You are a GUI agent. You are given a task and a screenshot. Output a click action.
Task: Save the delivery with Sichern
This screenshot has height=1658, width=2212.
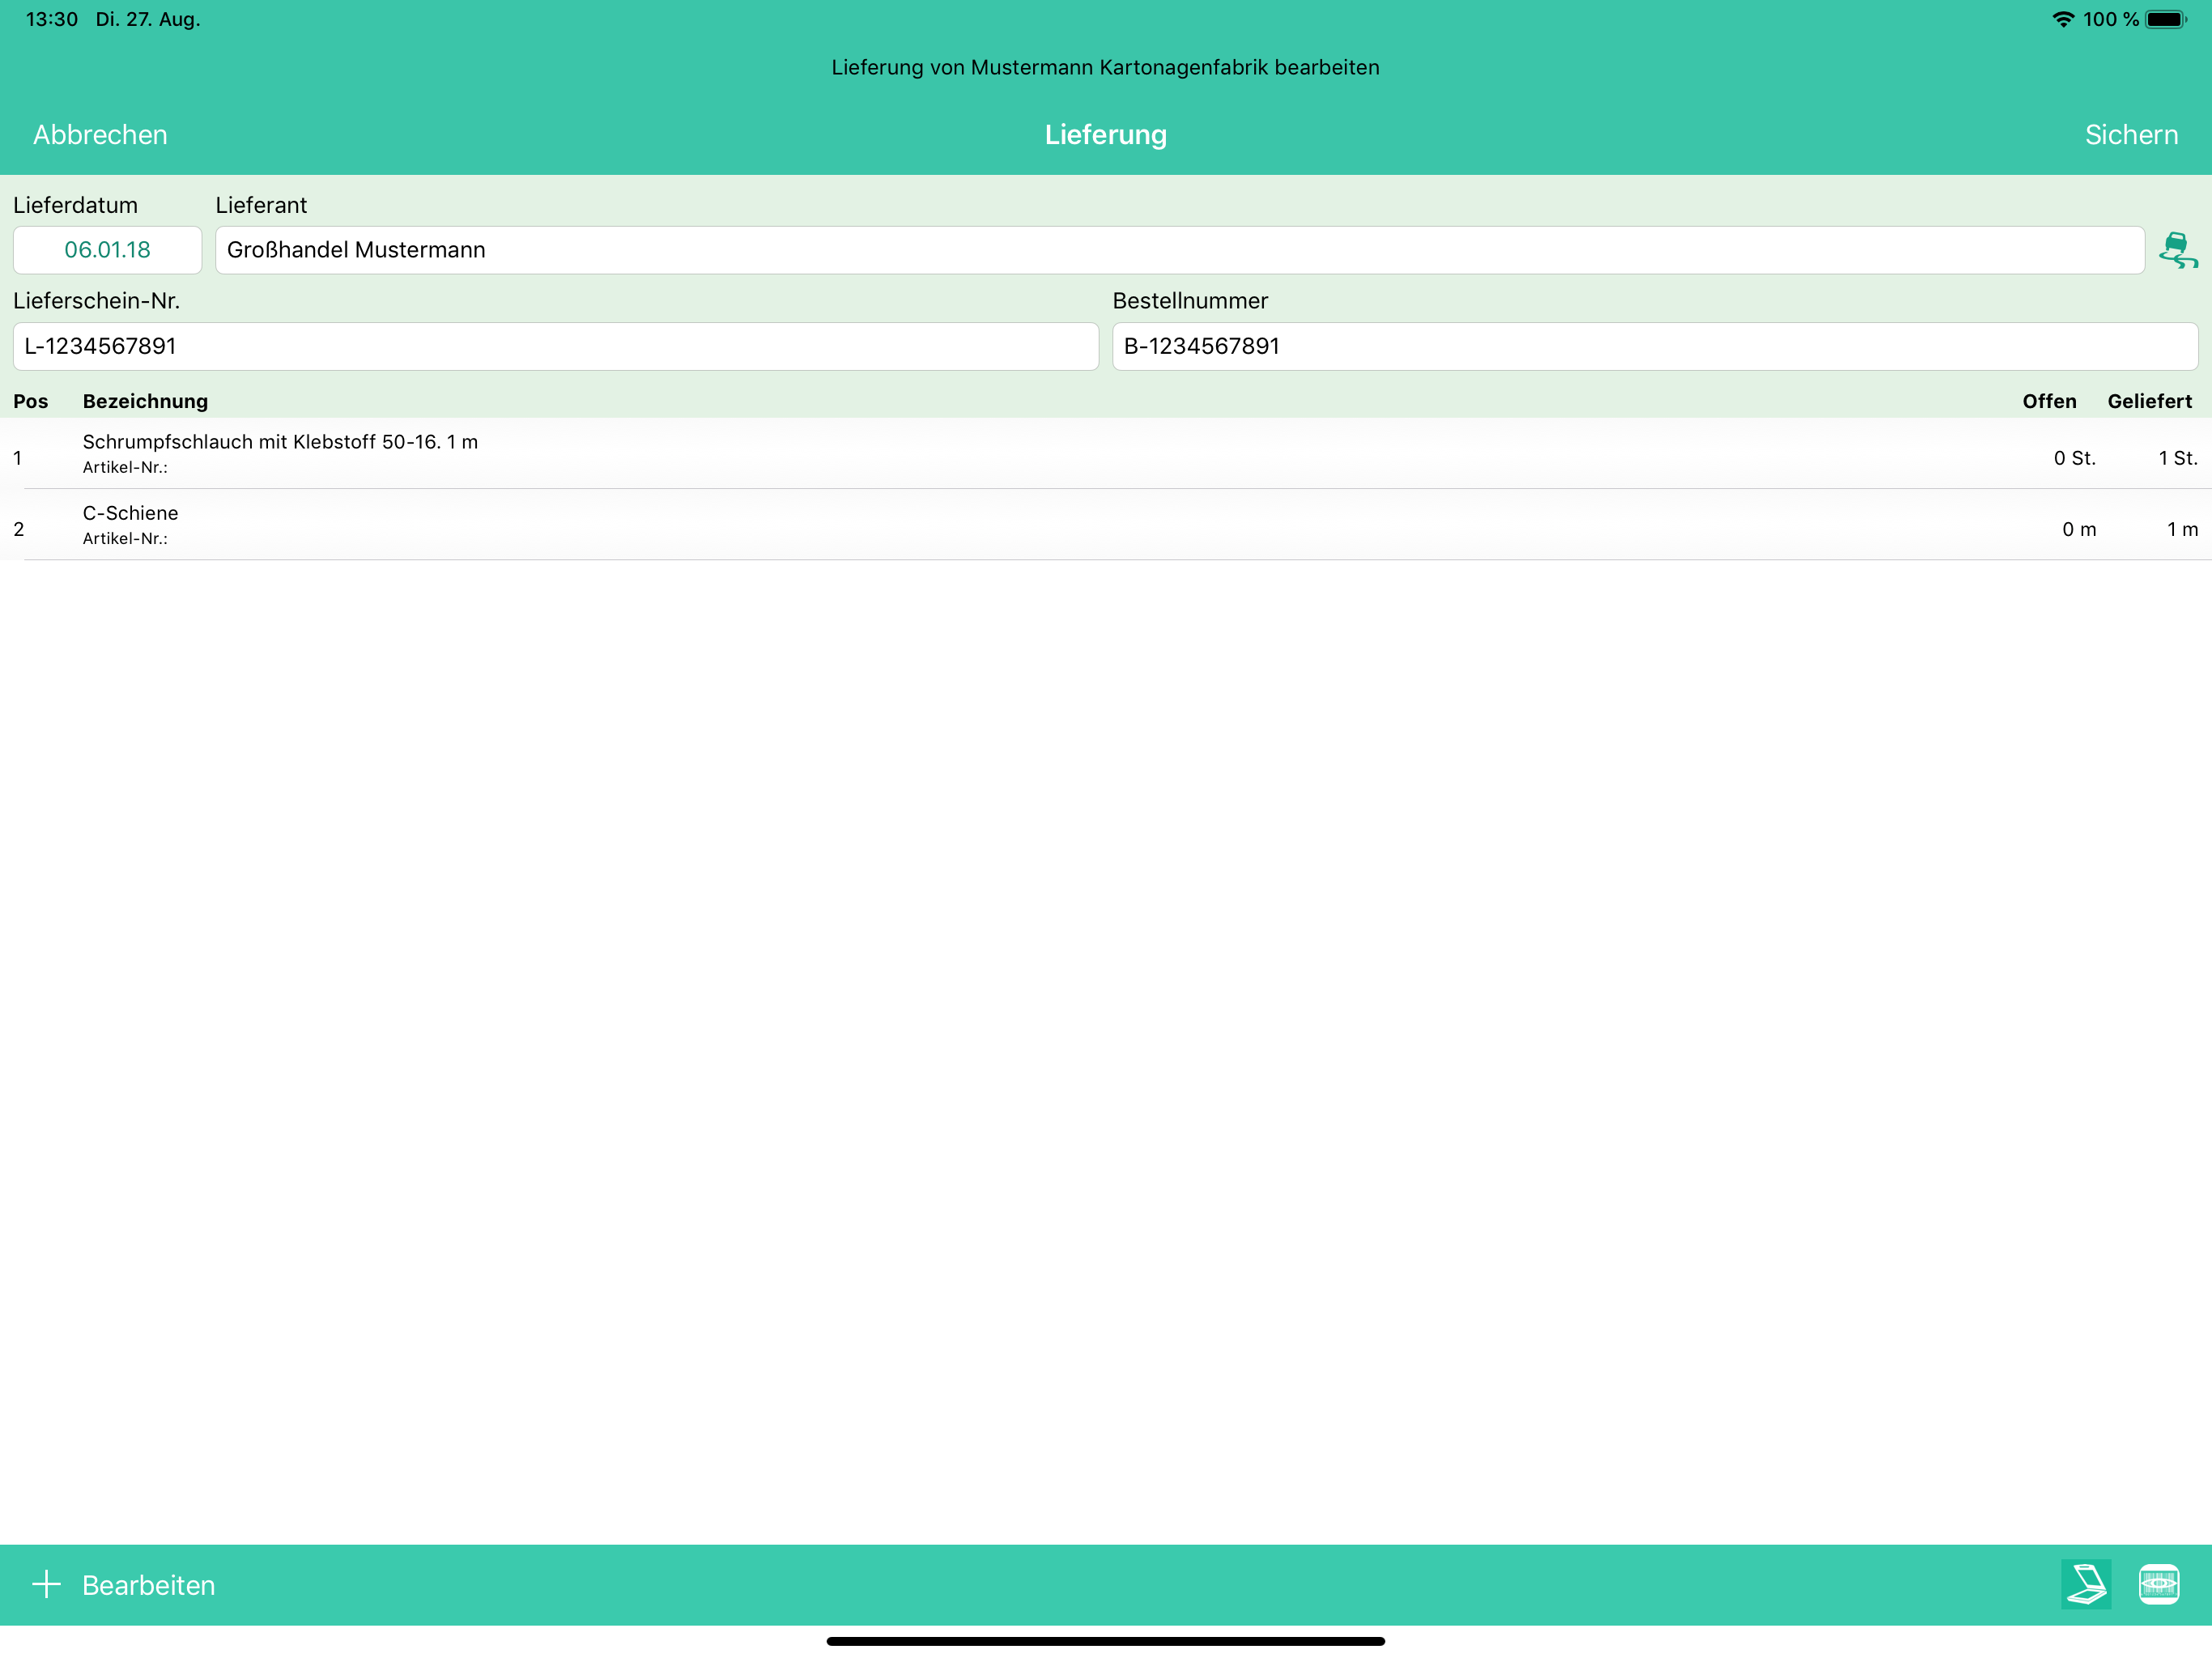click(x=2131, y=135)
